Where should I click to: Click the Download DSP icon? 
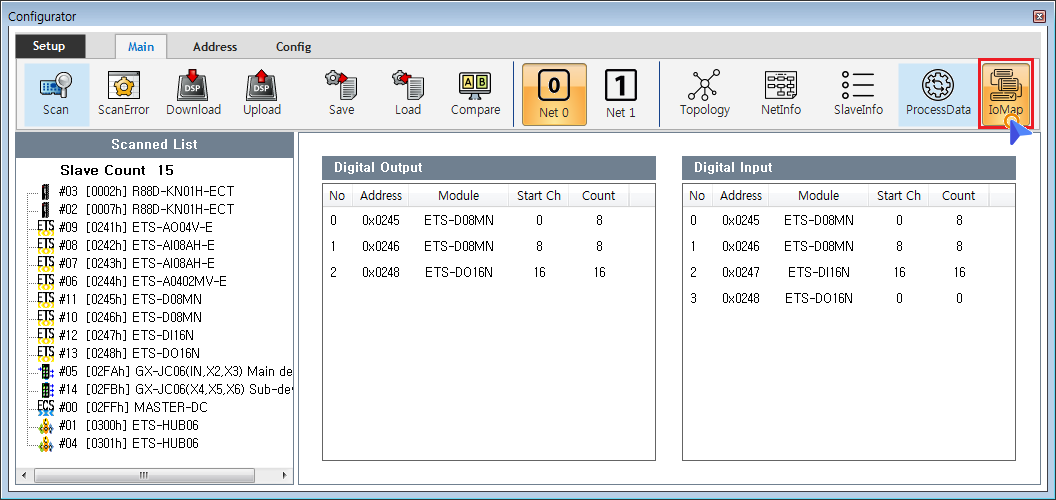tap(193, 94)
